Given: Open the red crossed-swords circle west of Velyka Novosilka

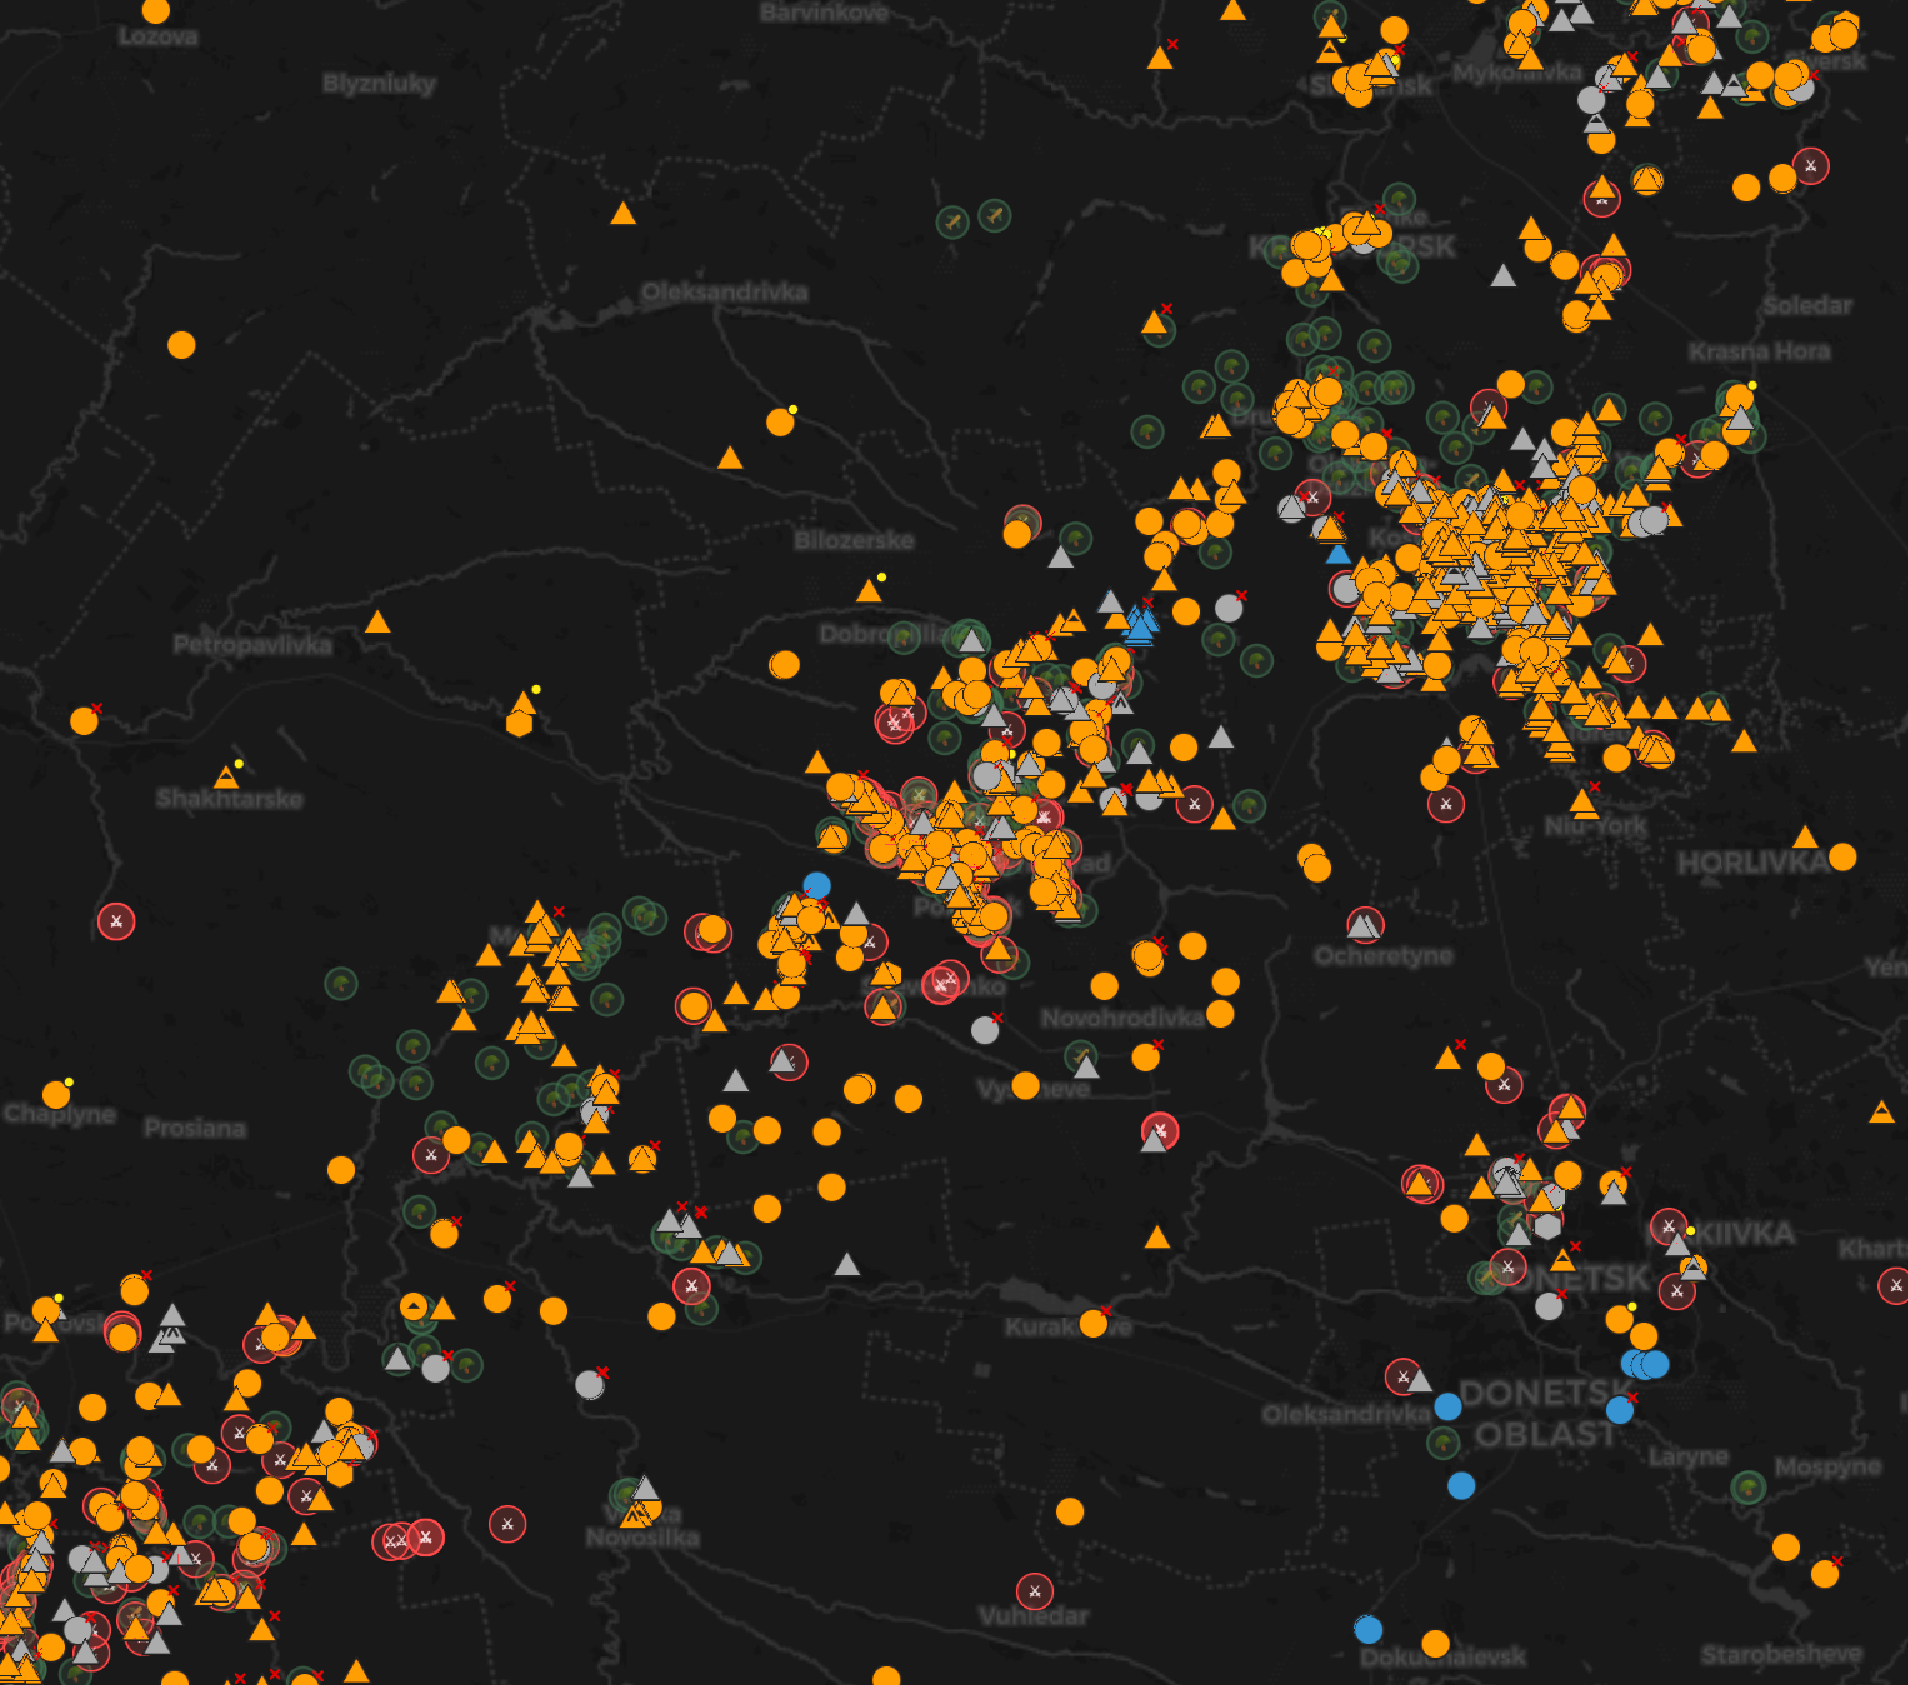Looking at the screenshot, I should click(507, 1524).
